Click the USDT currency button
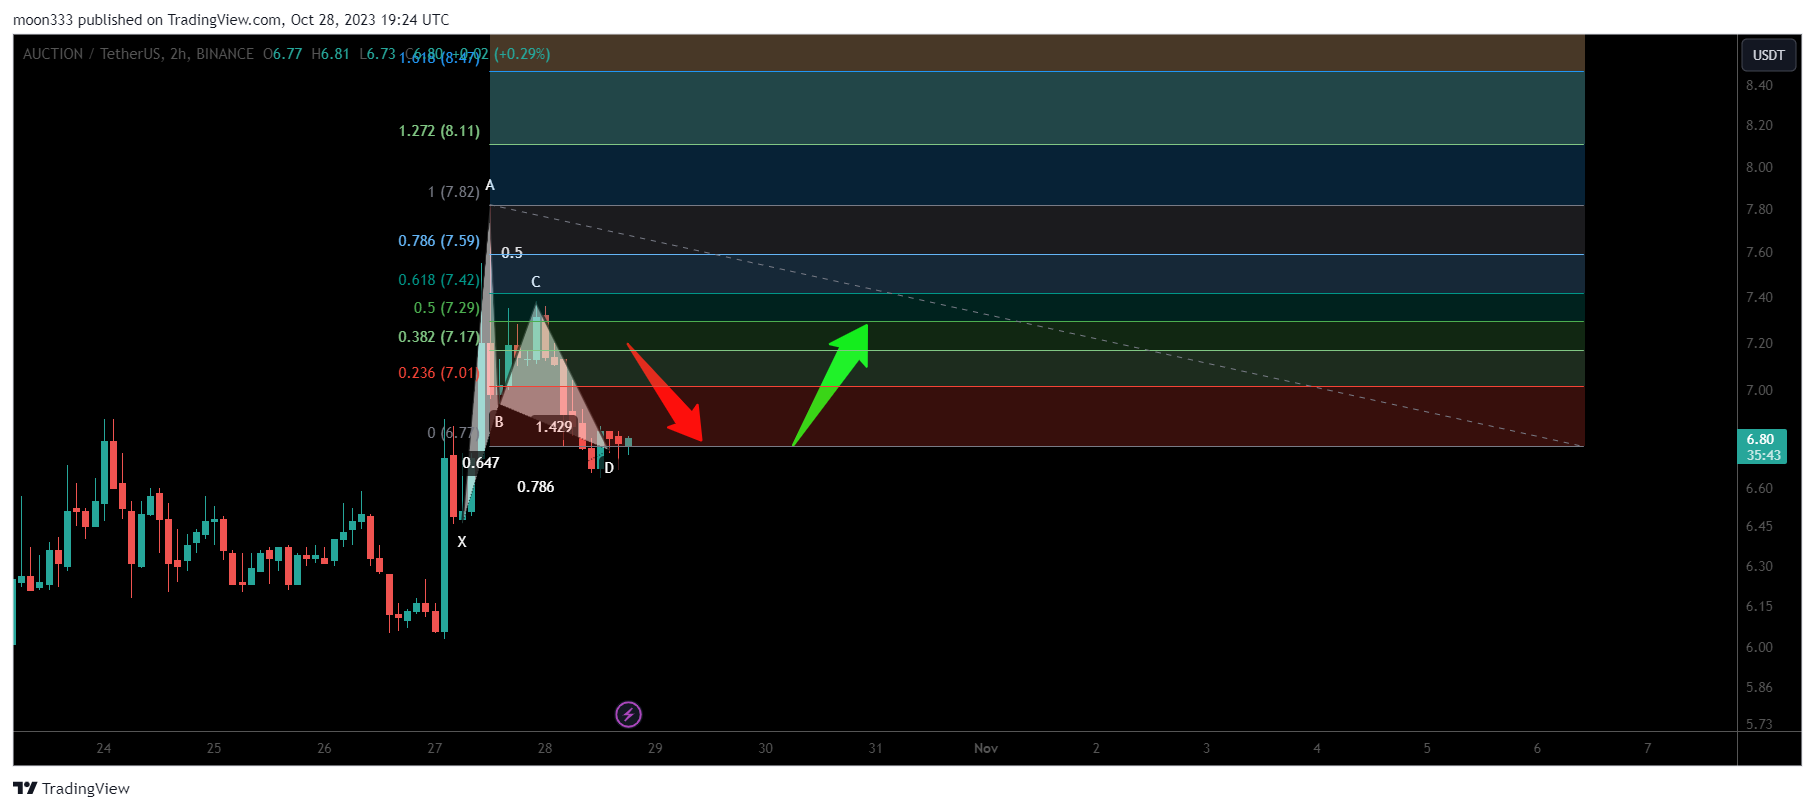 coord(1768,55)
